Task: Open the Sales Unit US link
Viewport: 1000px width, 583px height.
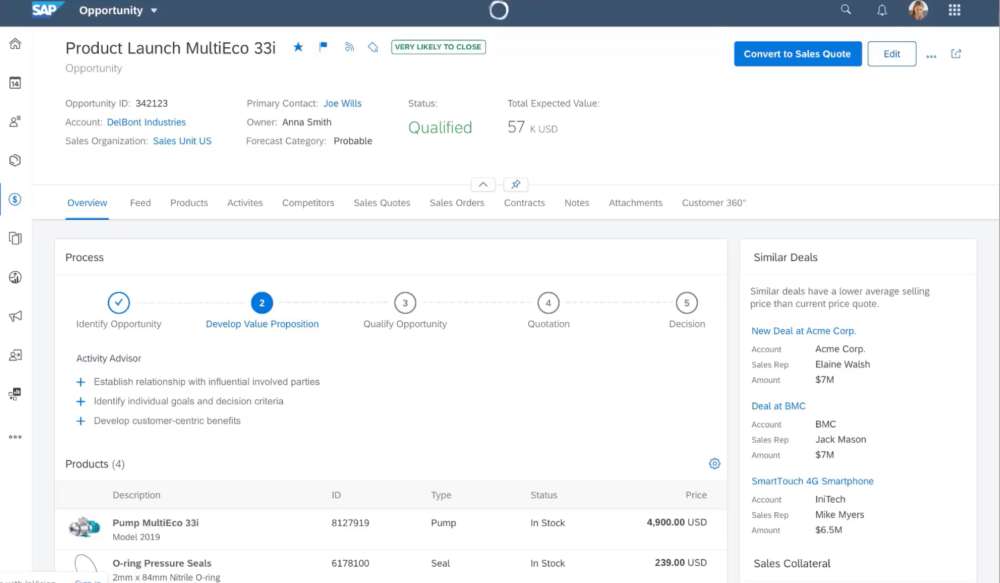Action: click(182, 141)
